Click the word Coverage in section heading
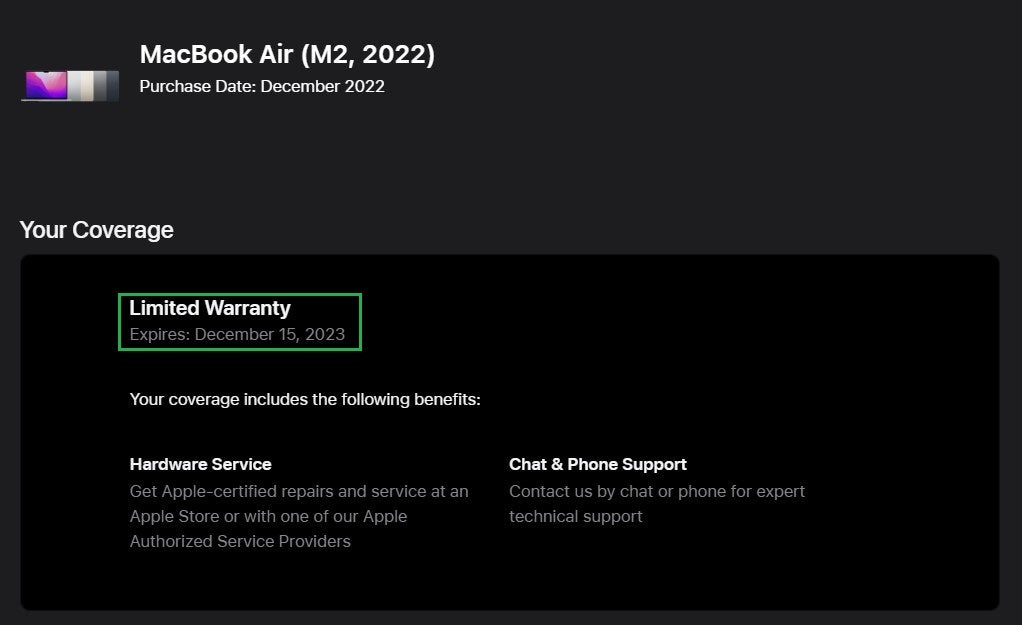This screenshot has height=625, width=1022. (x=123, y=230)
